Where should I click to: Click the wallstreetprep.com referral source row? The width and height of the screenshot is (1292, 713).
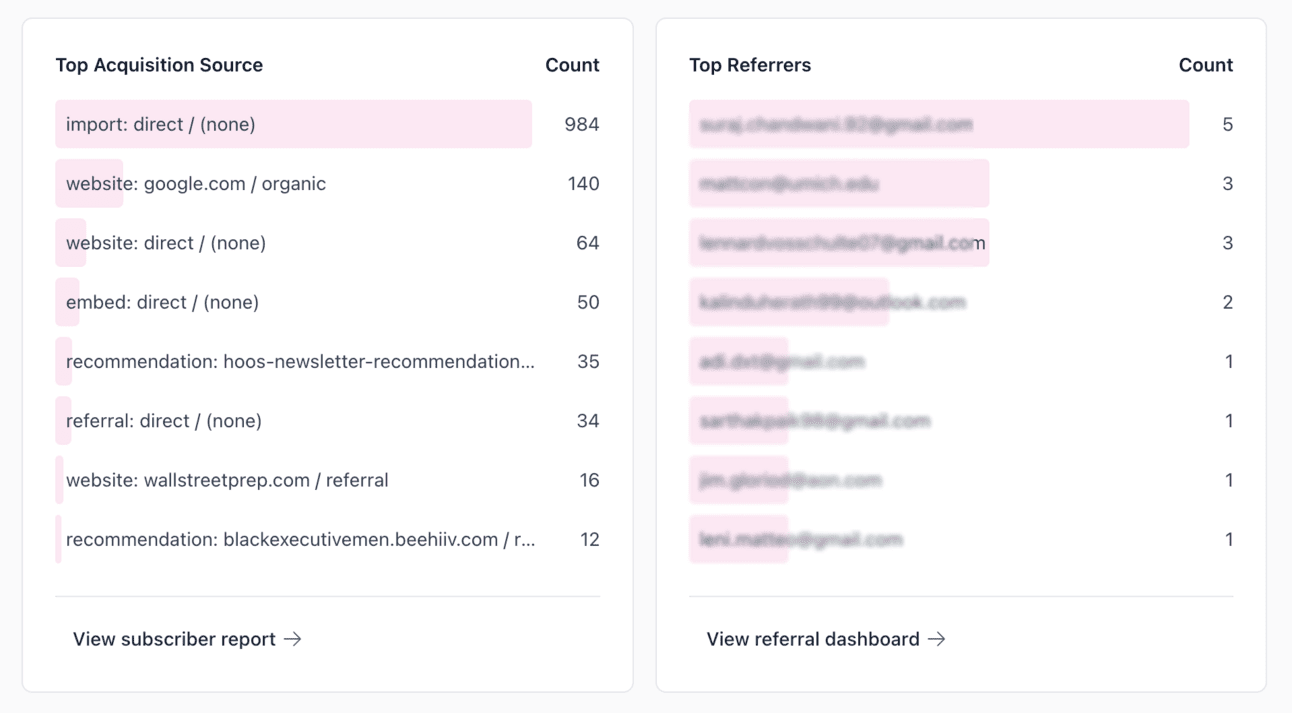tap(327, 480)
